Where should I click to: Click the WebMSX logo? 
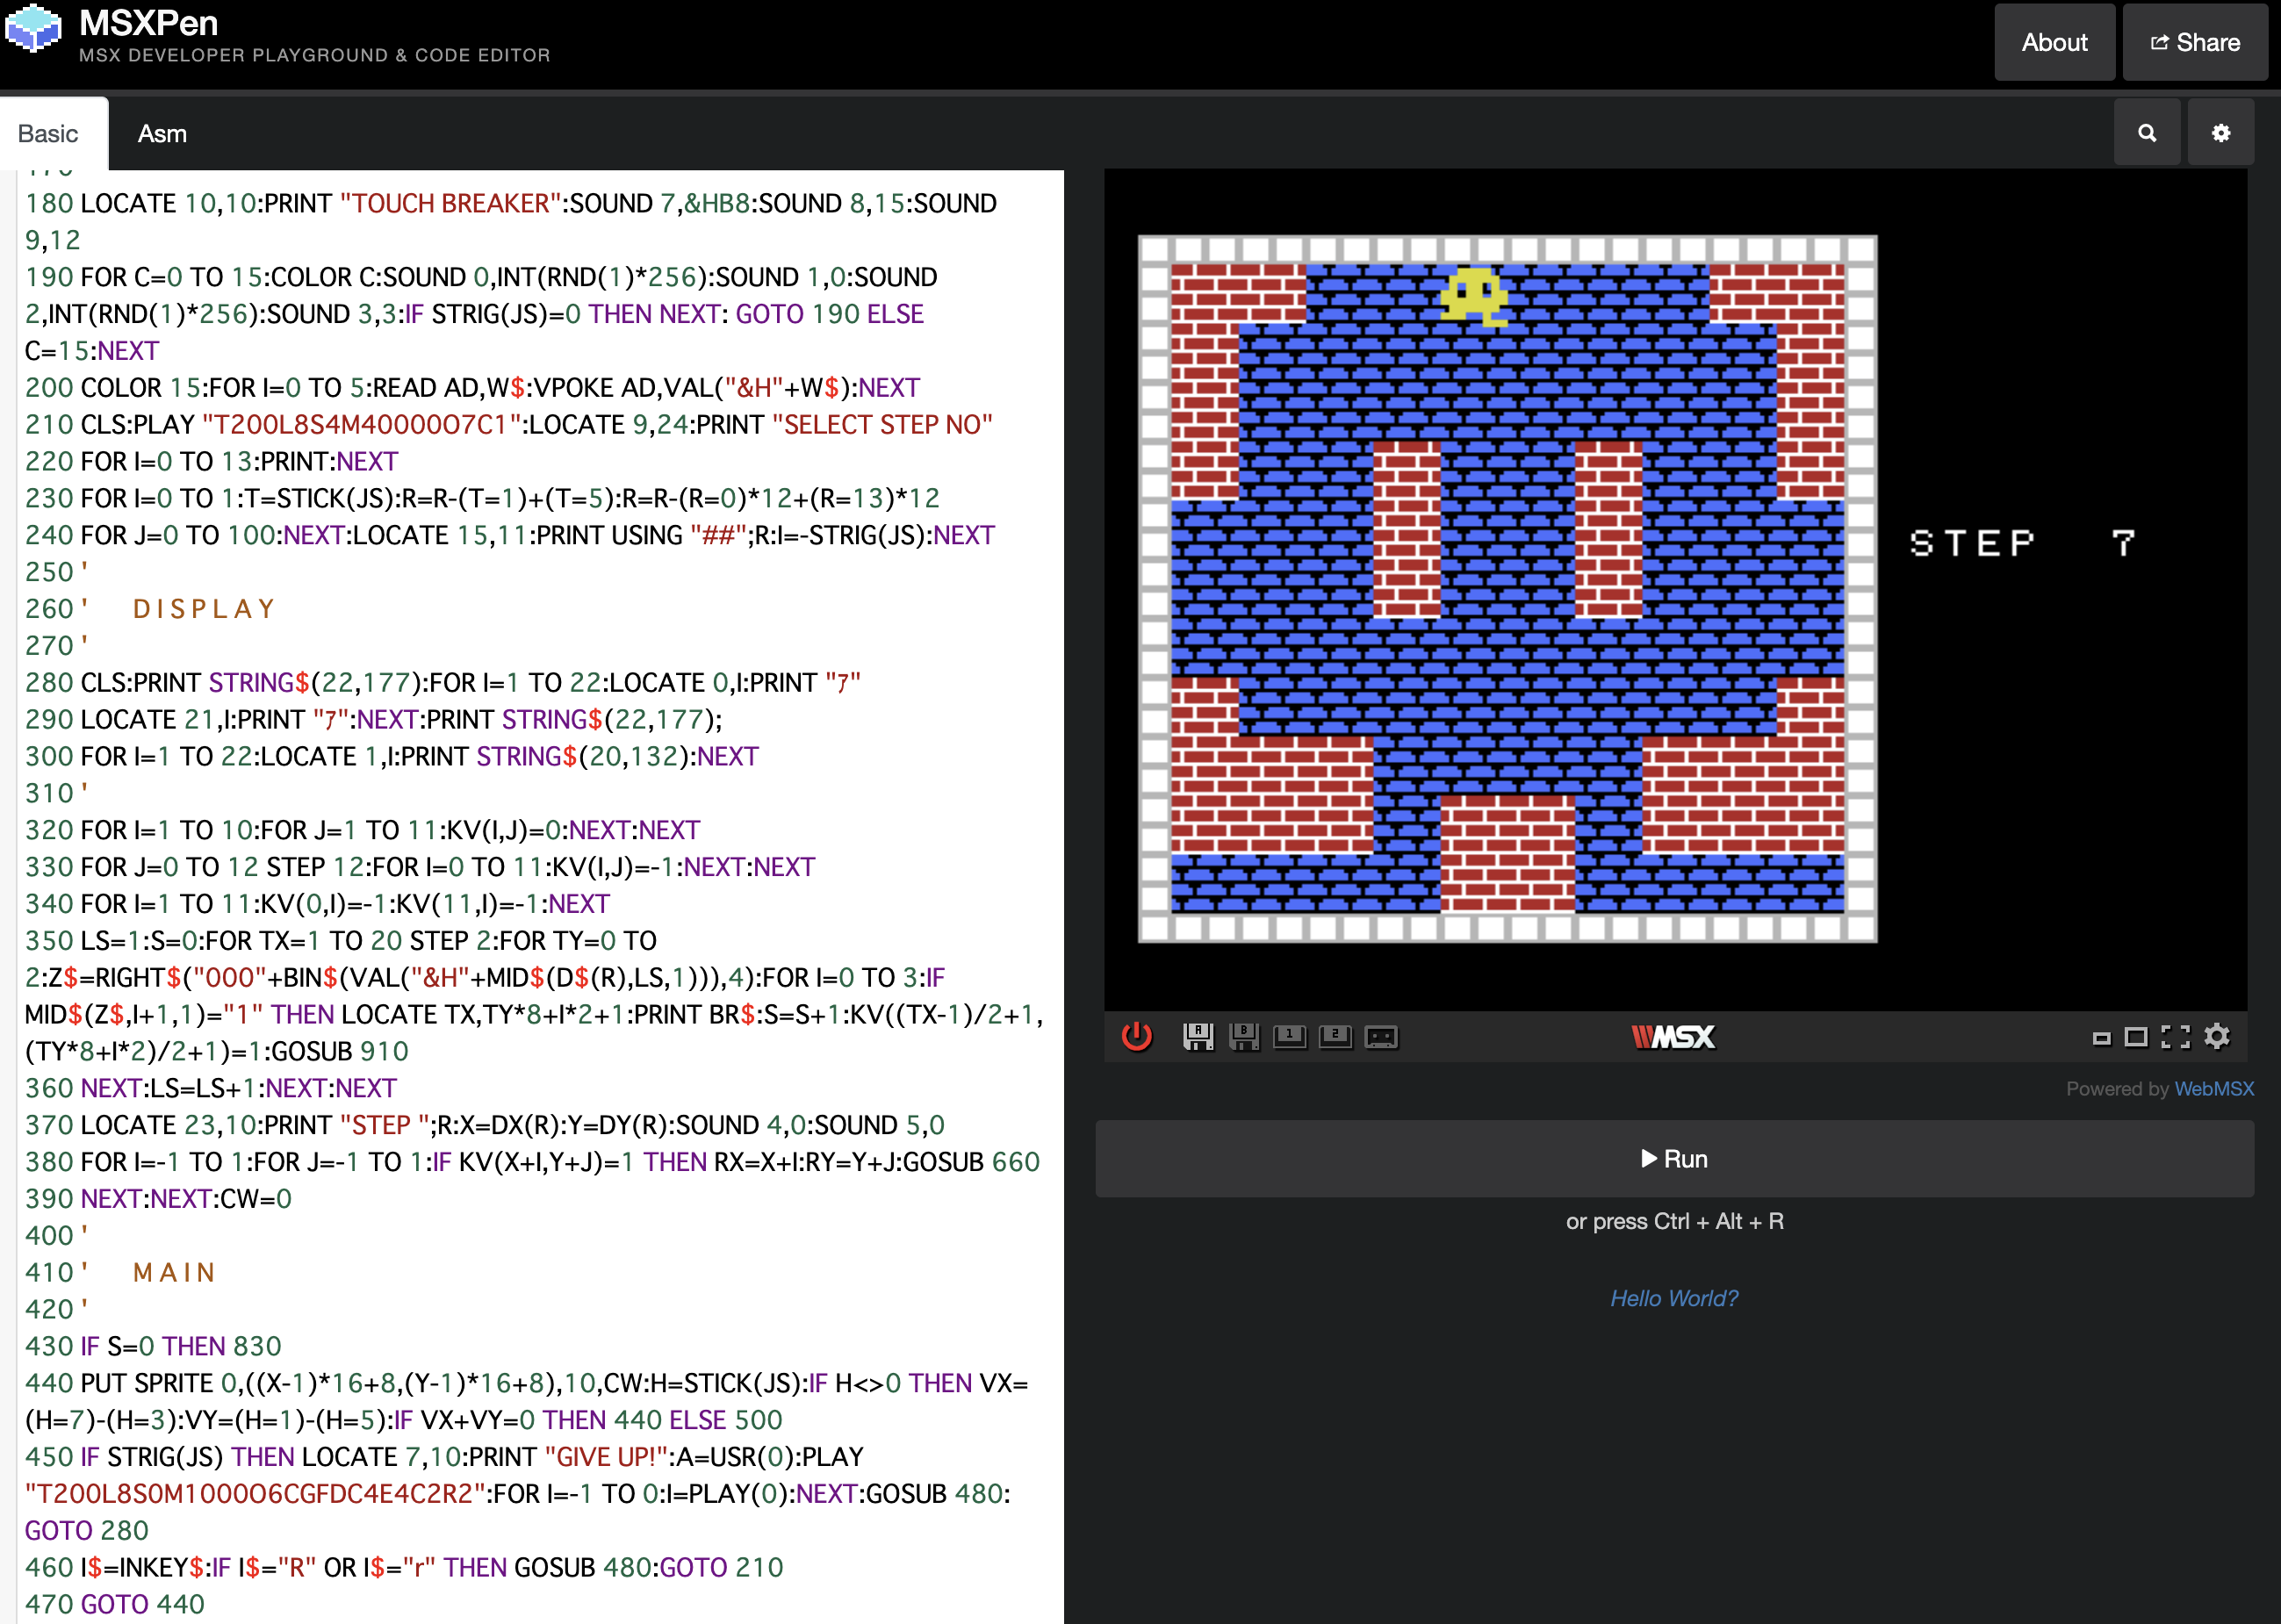[x=1673, y=1037]
